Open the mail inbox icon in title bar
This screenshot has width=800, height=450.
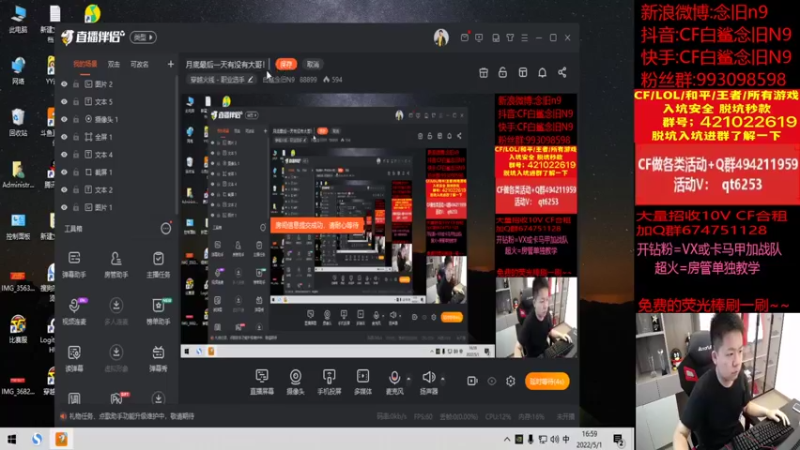[464, 38]
